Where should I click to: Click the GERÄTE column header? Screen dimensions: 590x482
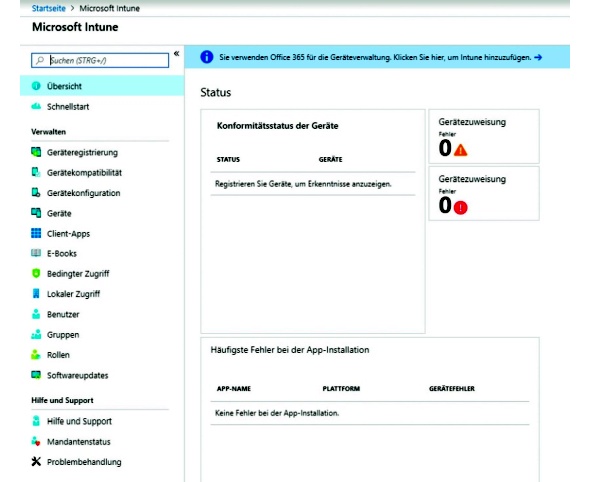coord(330,159)
